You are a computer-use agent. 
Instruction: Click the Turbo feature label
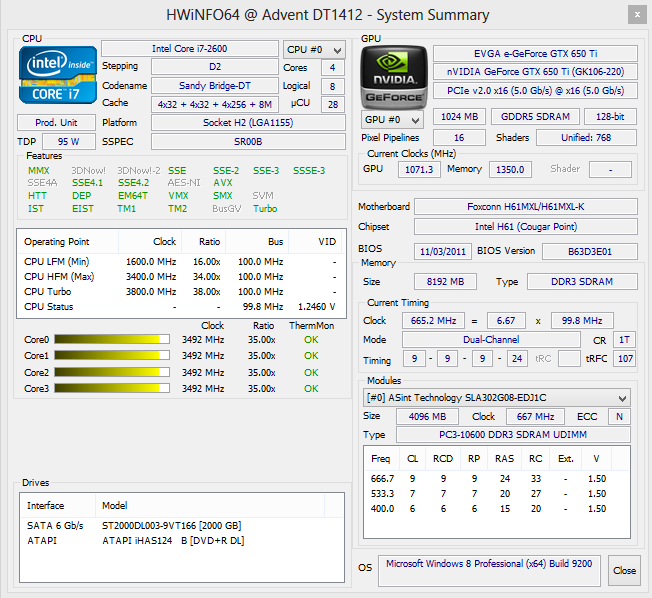(265, 209)
